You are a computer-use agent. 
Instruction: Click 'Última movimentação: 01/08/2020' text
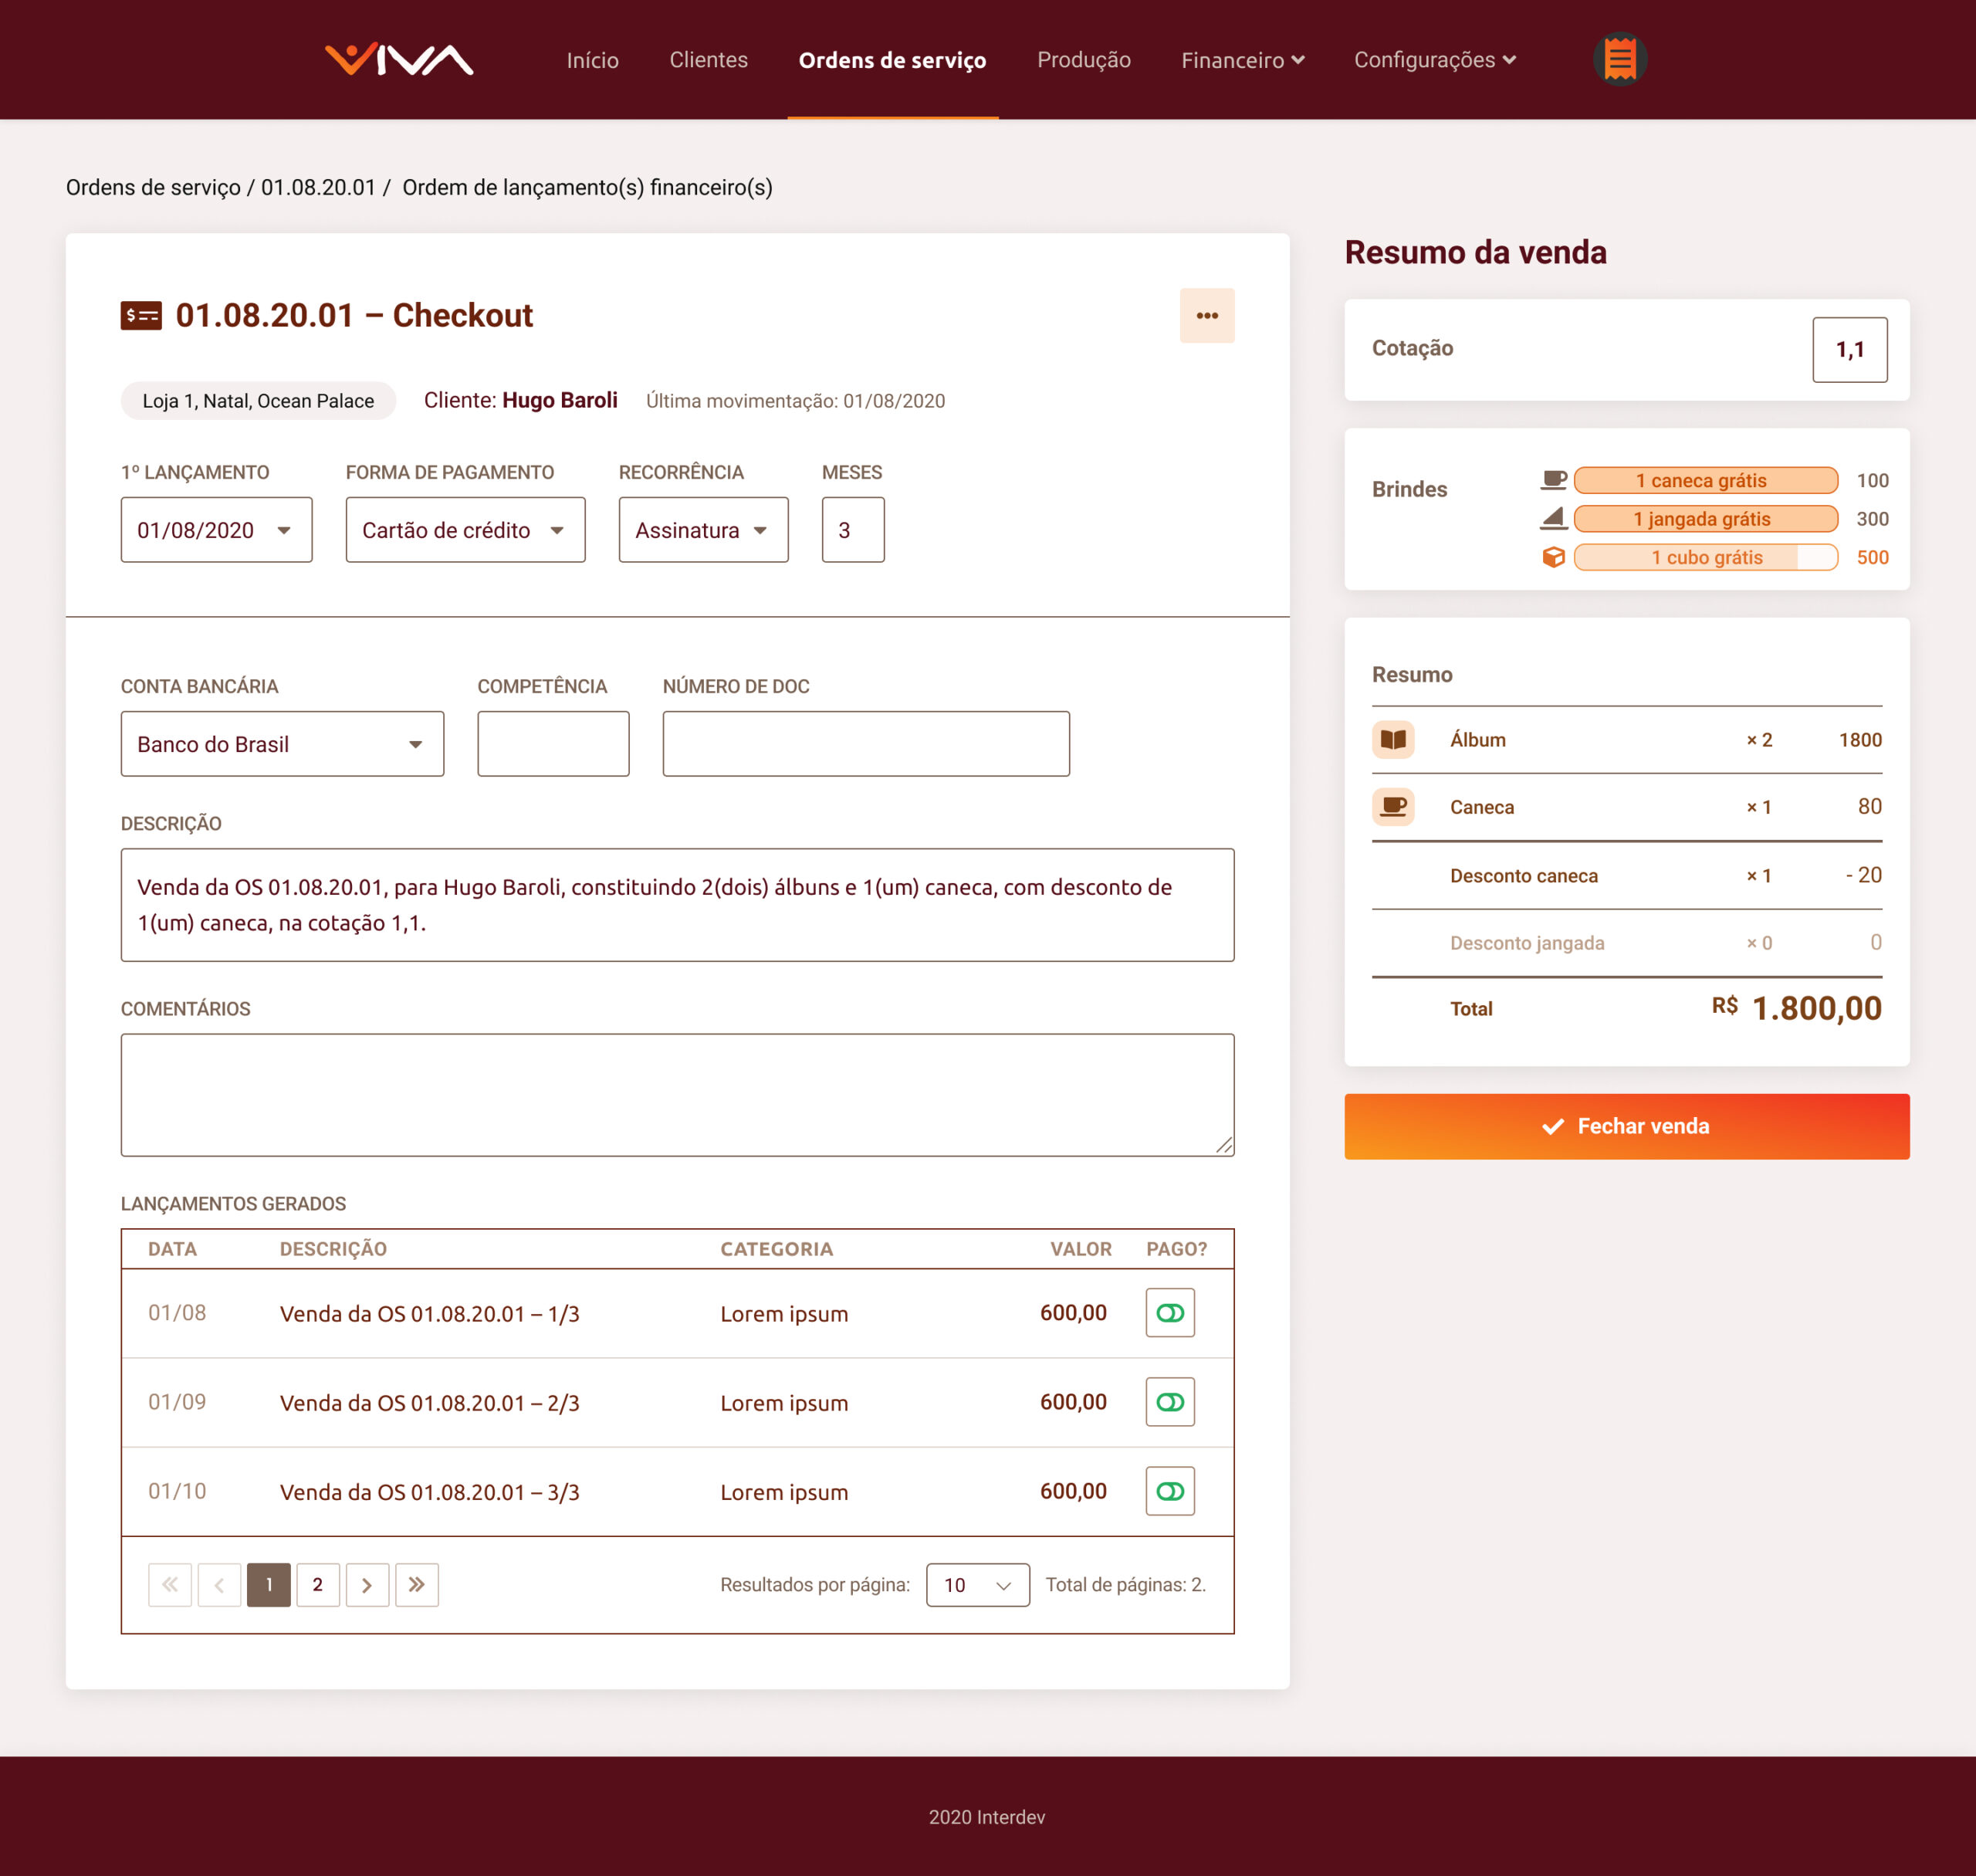(x=796, y=401)
